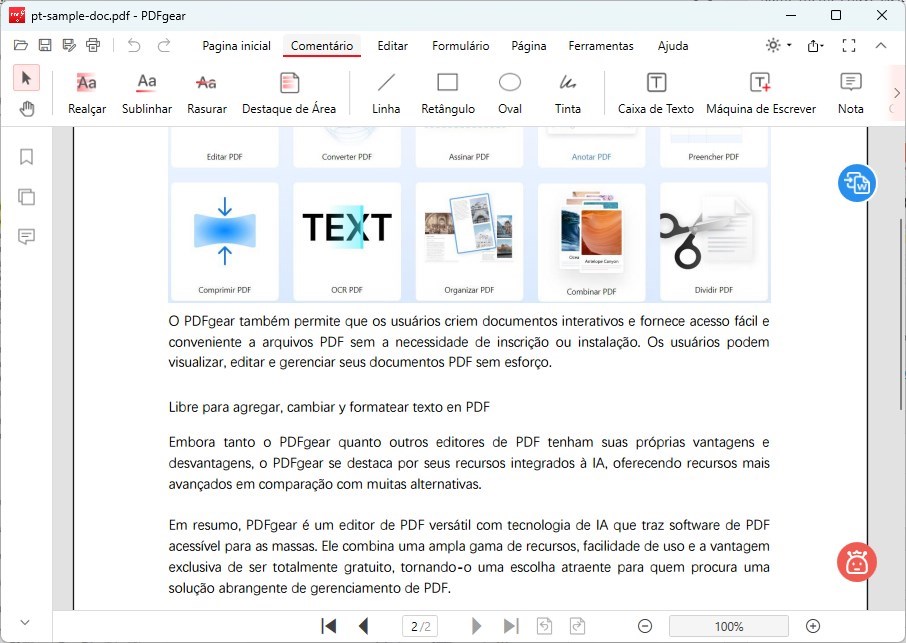Open the page thumbnails side panel
The height and width of the screenshot is (643, 906).
coord(27,196)
